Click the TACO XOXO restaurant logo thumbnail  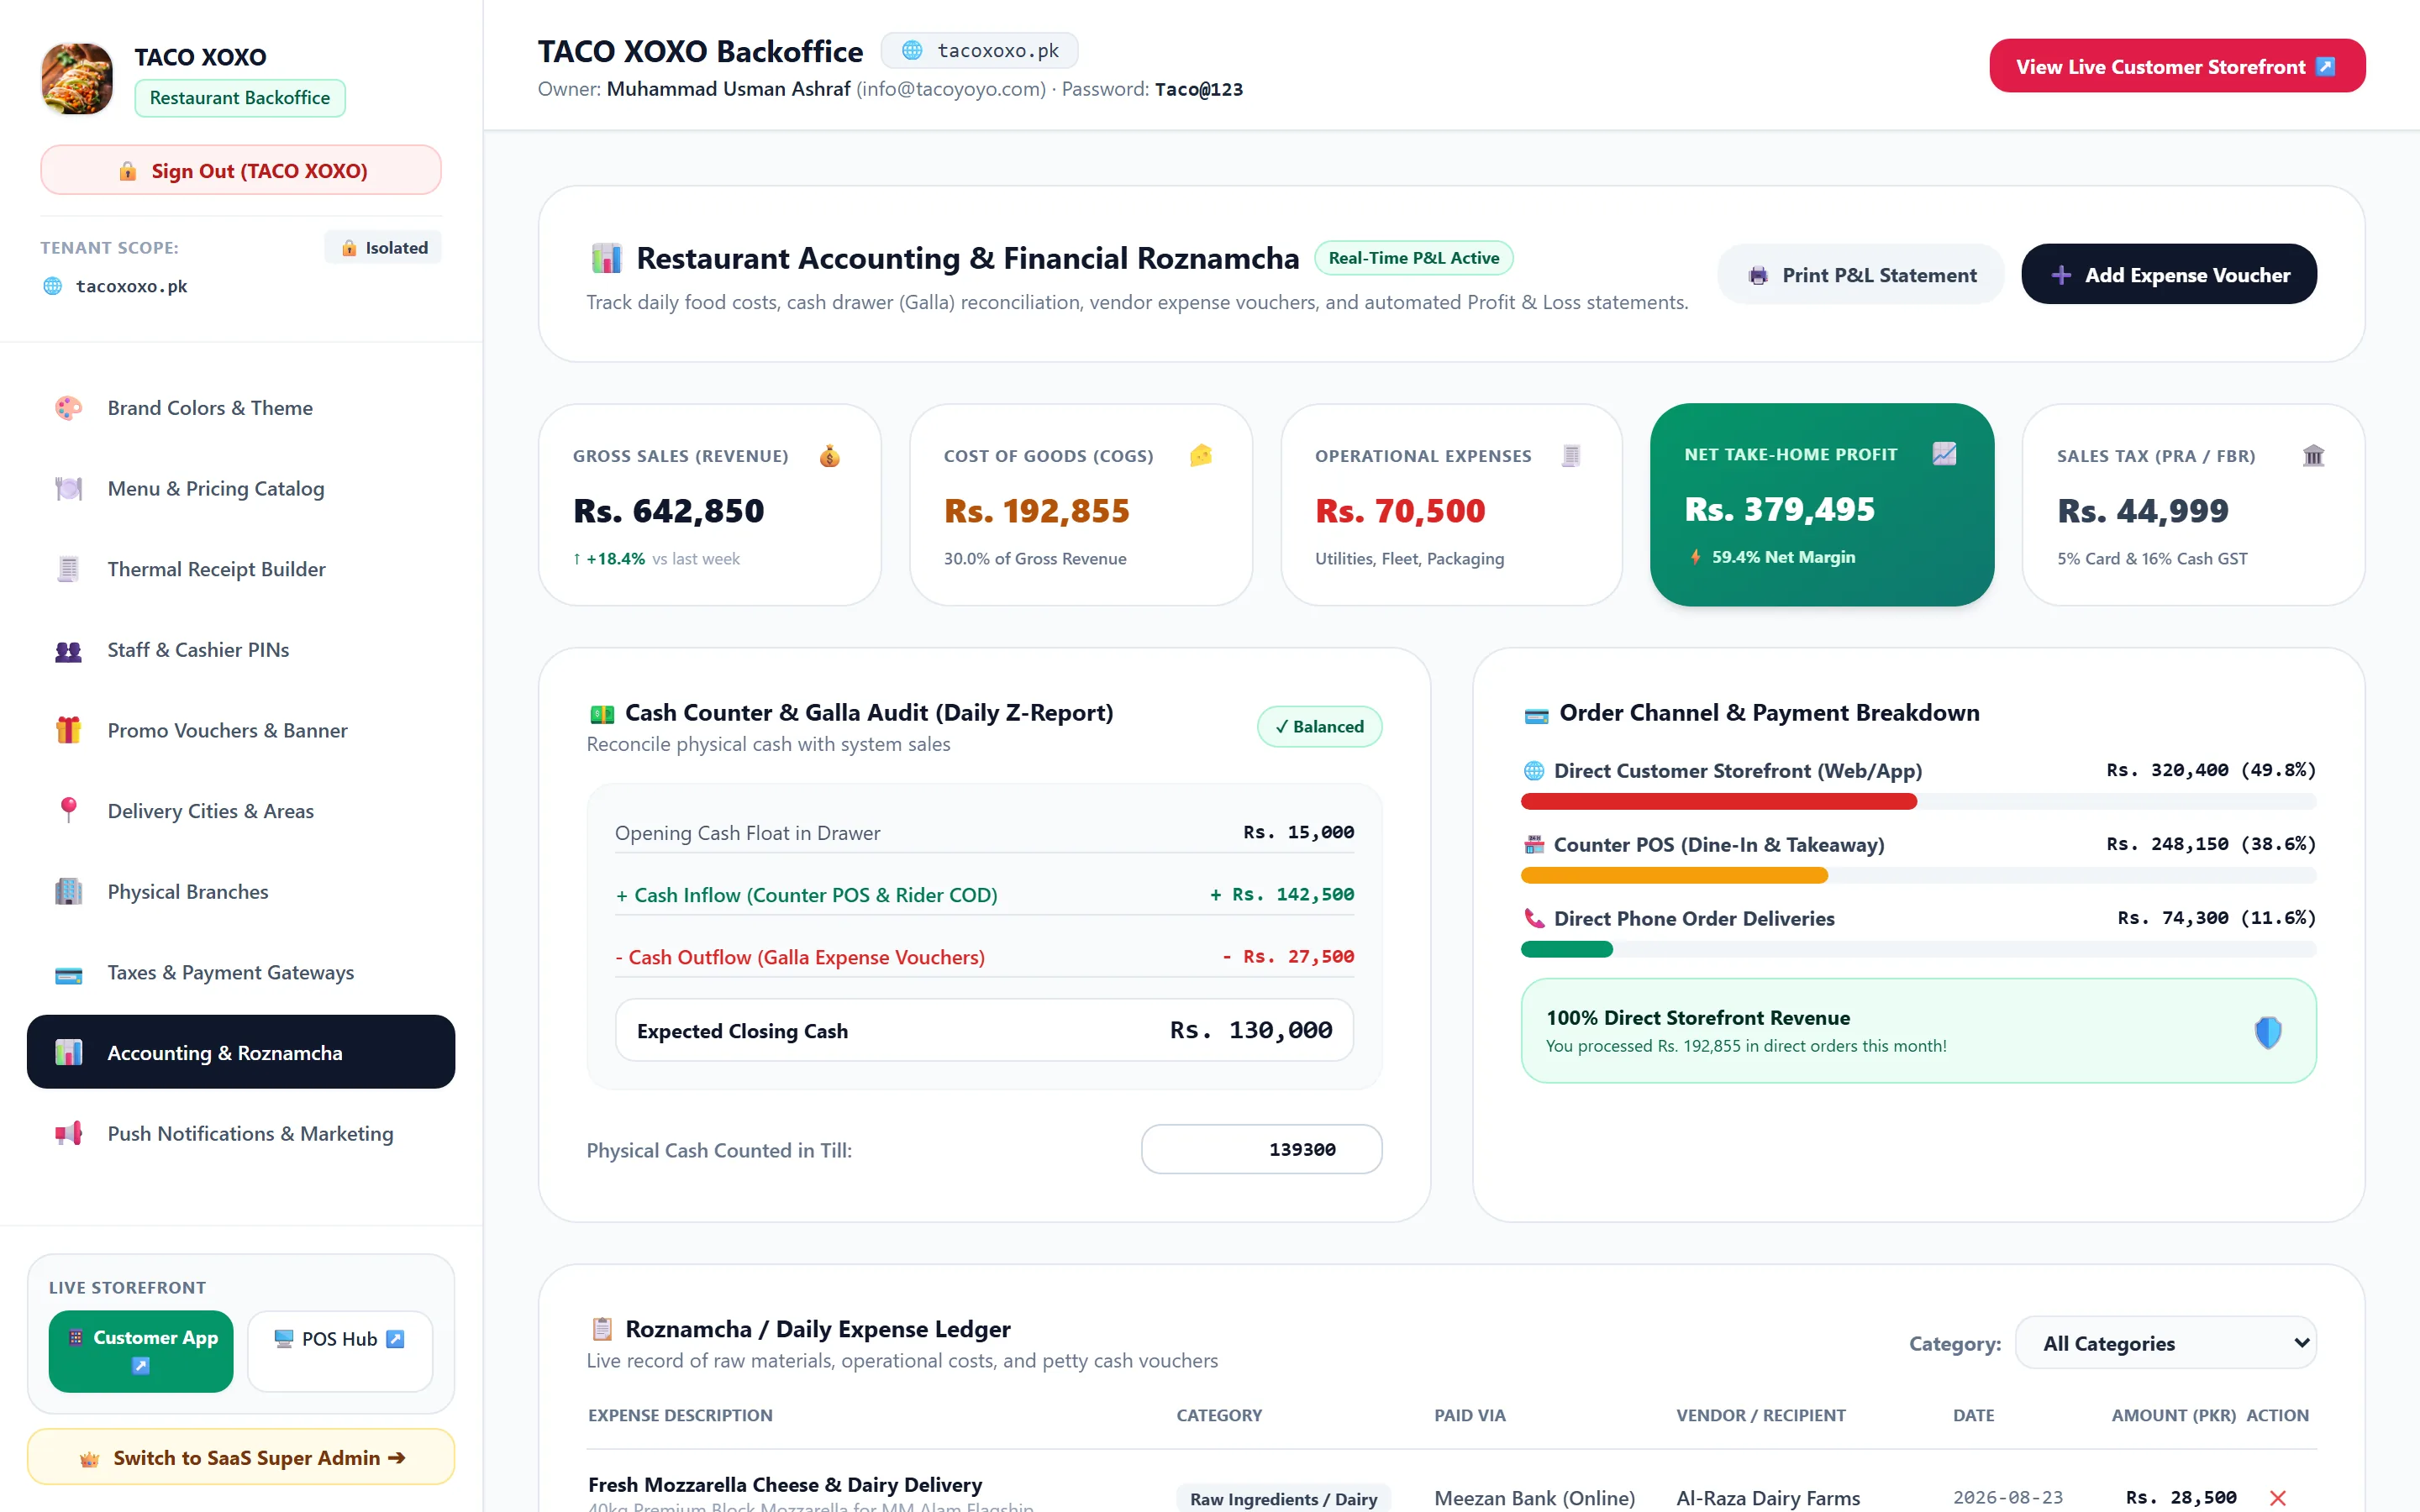pos(77,78)
